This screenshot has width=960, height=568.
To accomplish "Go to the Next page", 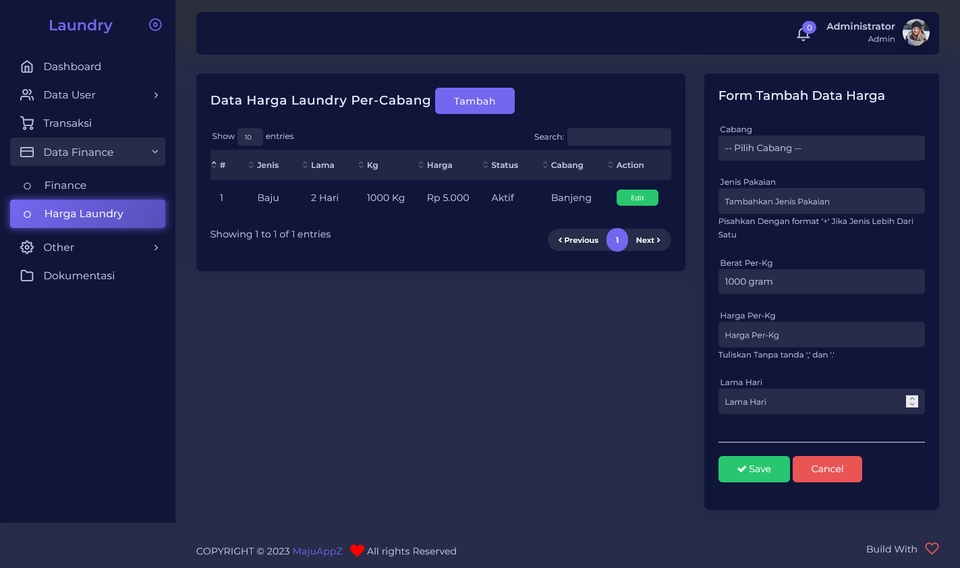I will 648,240.
